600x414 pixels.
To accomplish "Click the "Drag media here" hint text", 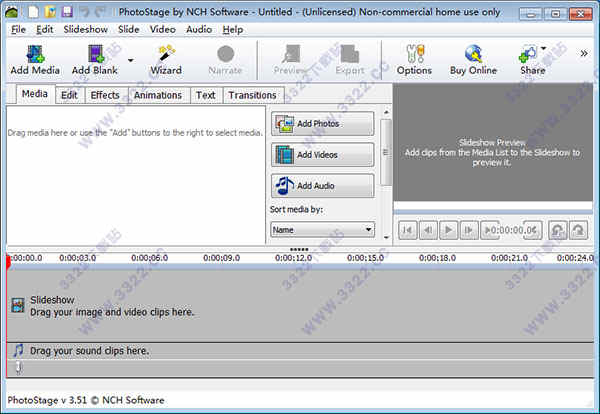I will coord(135,133).
